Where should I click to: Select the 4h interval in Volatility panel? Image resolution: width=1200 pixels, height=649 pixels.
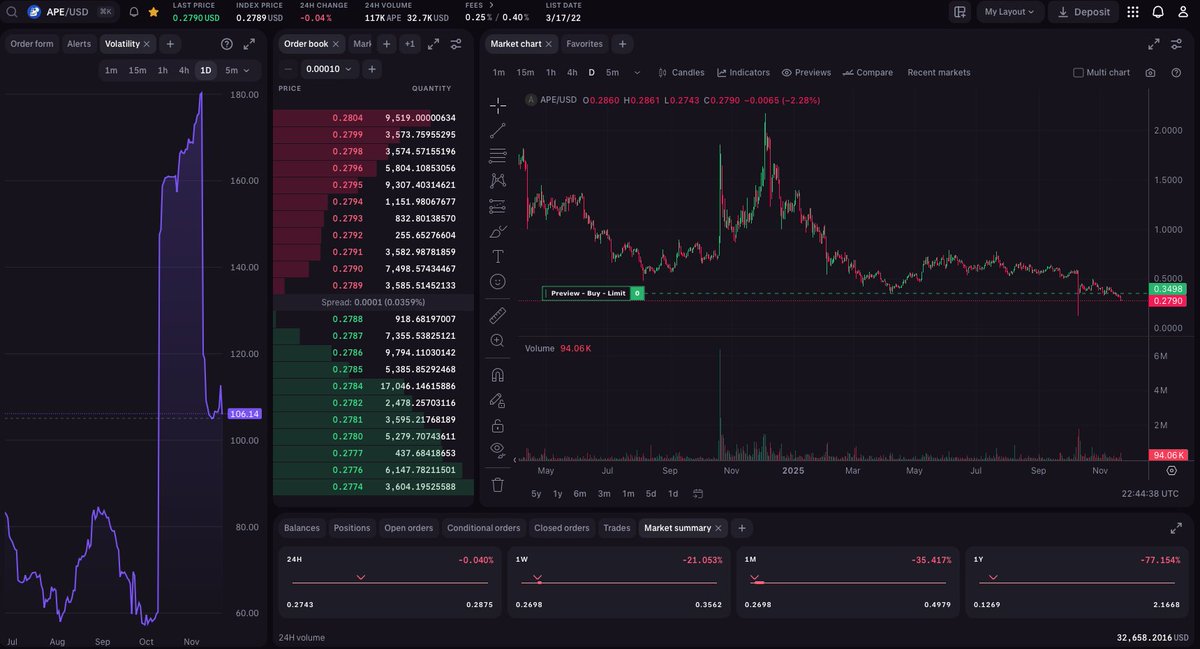tap(184, 70)
